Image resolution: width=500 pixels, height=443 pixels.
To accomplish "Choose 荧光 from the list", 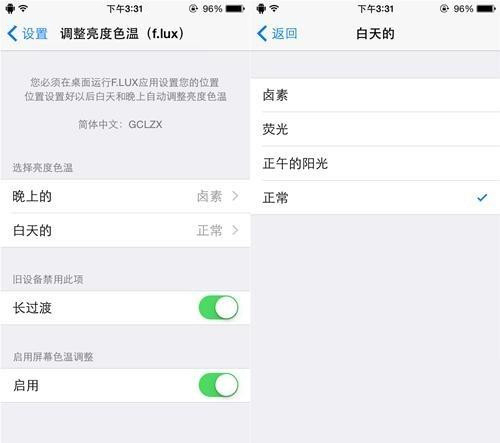I will click(x=375, y=129).
